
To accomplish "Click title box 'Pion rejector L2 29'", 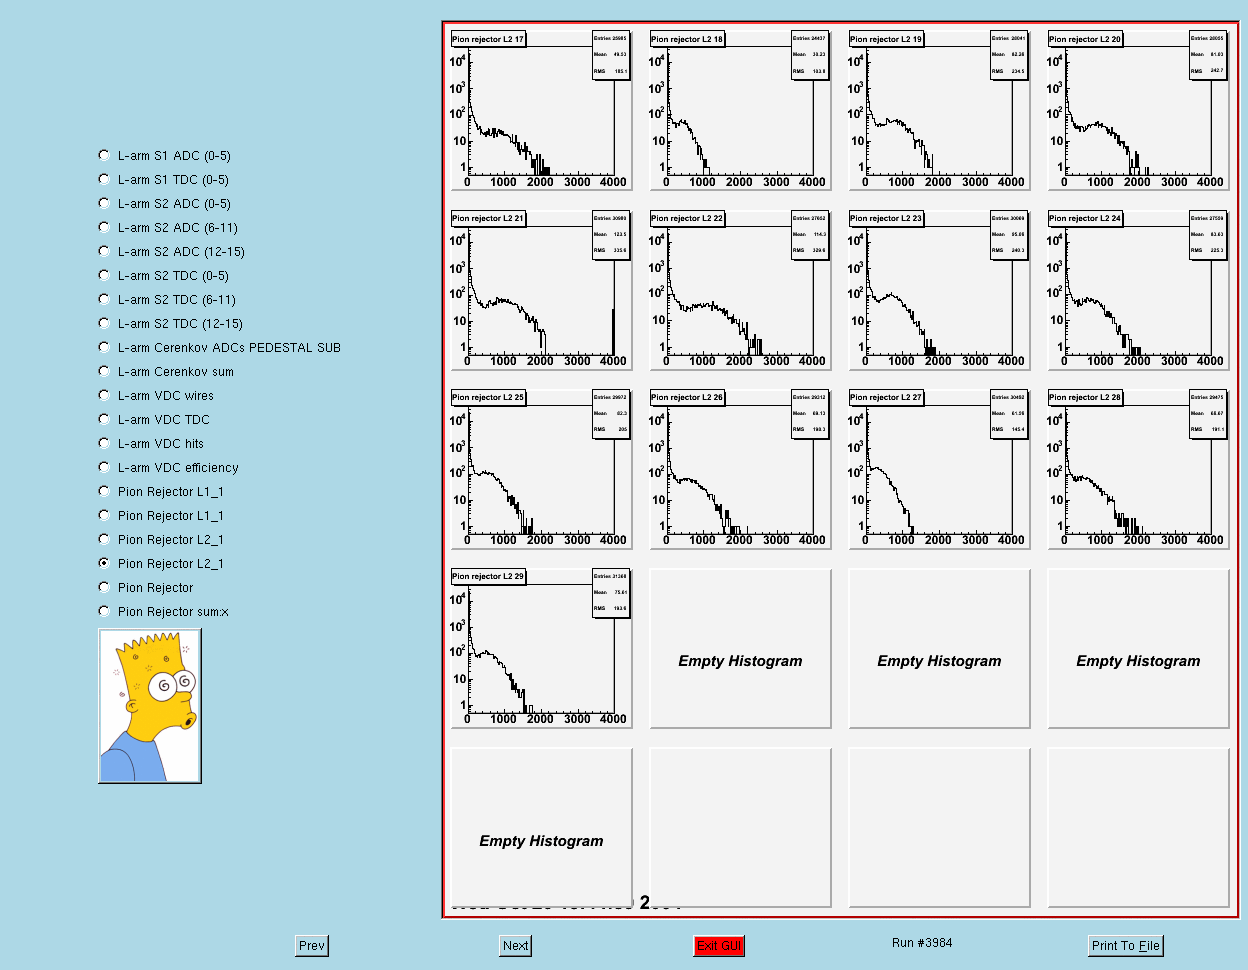I will [488, 576].
